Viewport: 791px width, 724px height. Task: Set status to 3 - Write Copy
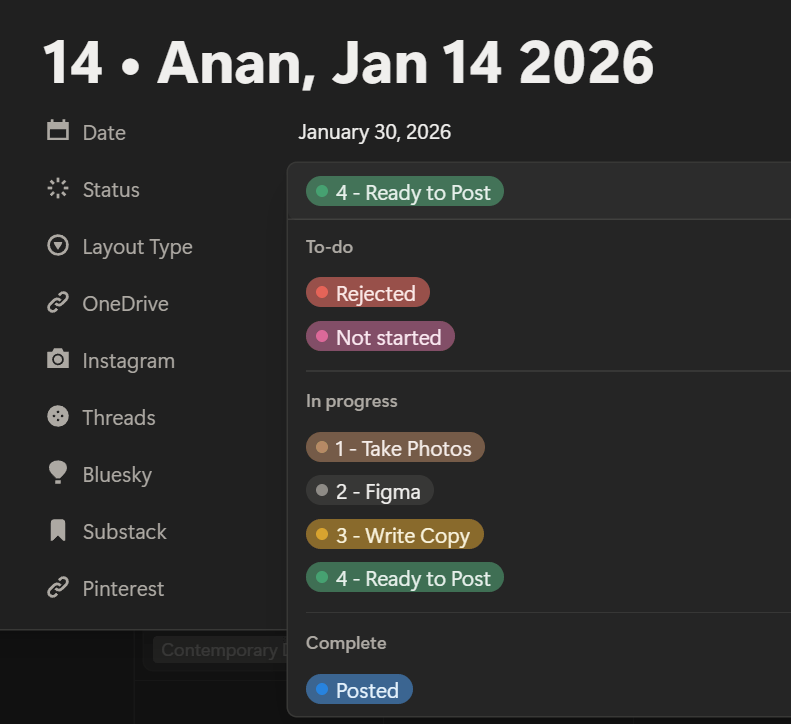pyautogui.click(x=394, y=535)
